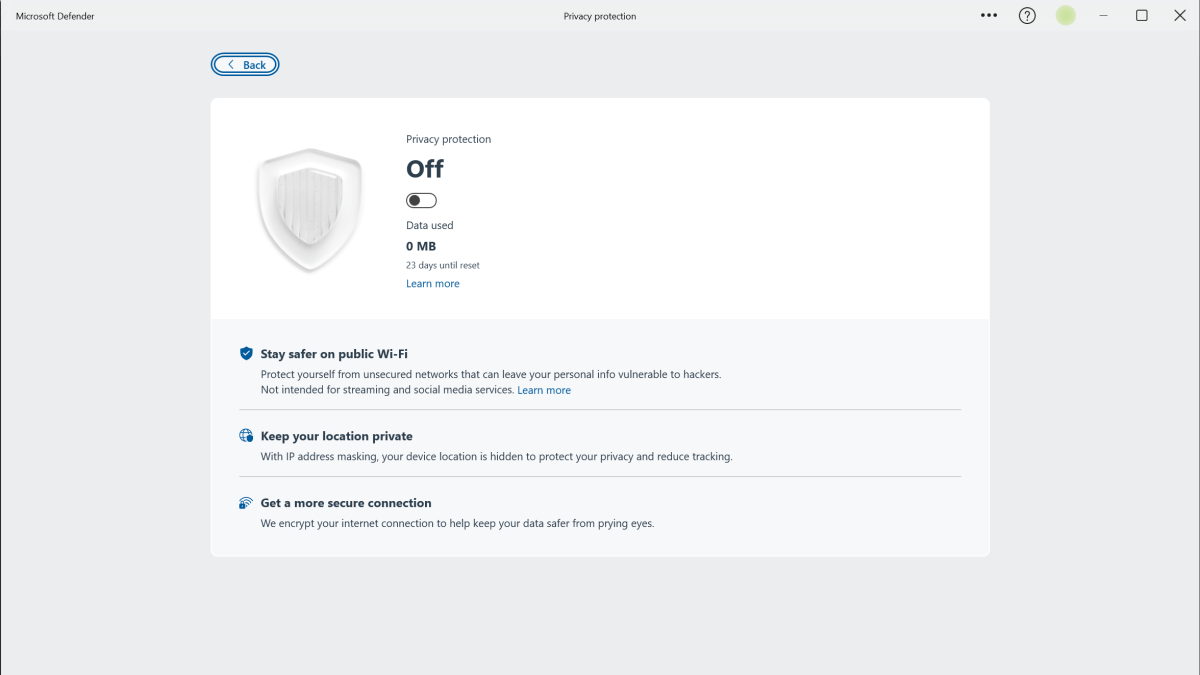Toggle Privacy protection switch on

[x=421, y=201]
